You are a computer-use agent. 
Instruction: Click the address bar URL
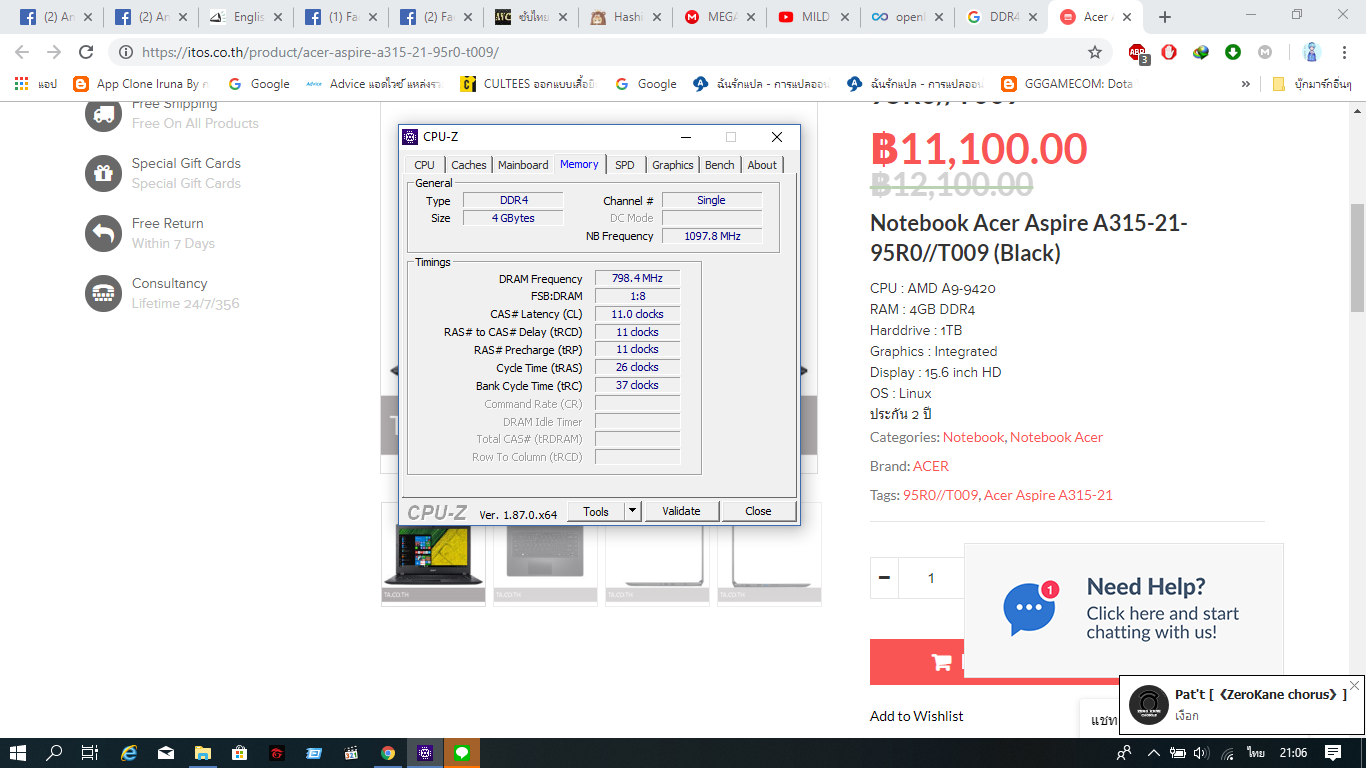(x=320, y=52)
